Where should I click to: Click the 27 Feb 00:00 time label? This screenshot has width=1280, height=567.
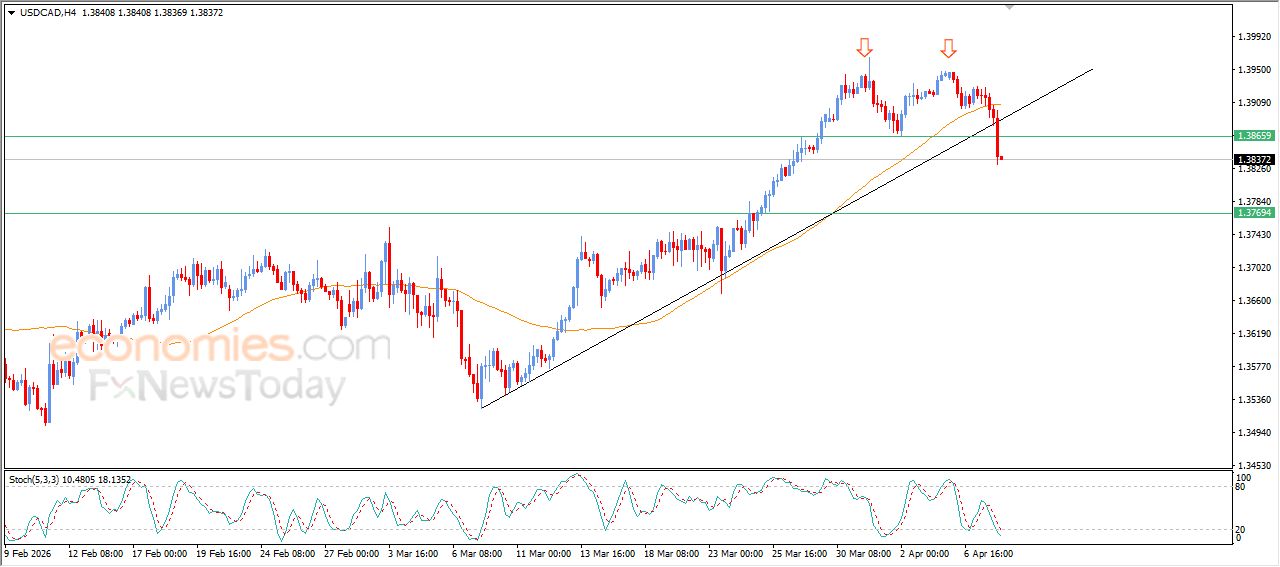[x=351, y=552]
